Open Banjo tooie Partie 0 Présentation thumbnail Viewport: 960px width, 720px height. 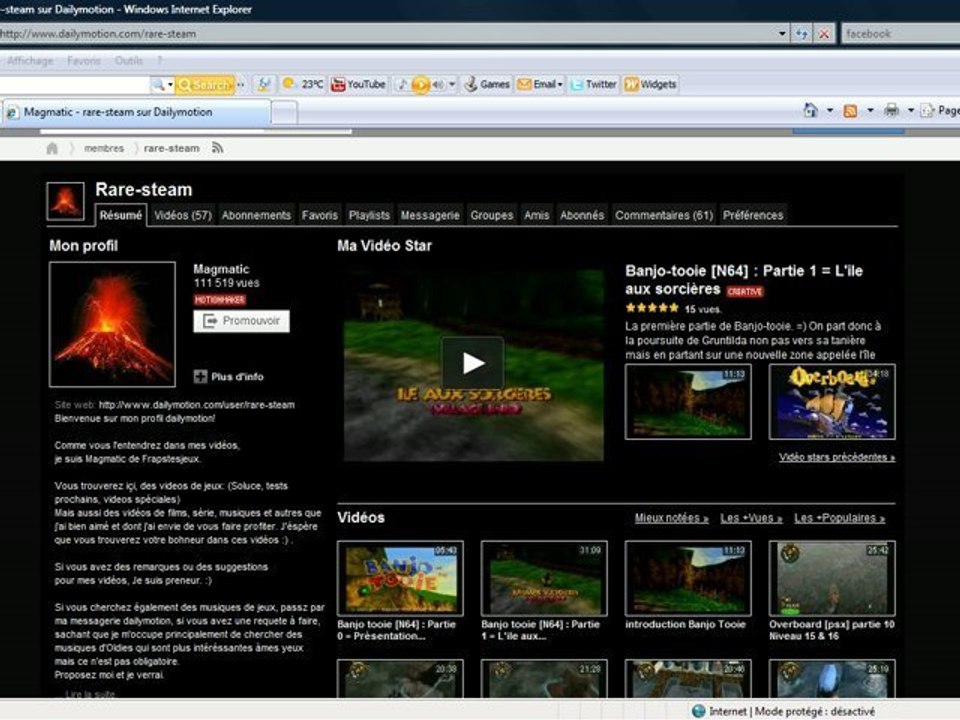pos(400,578)
